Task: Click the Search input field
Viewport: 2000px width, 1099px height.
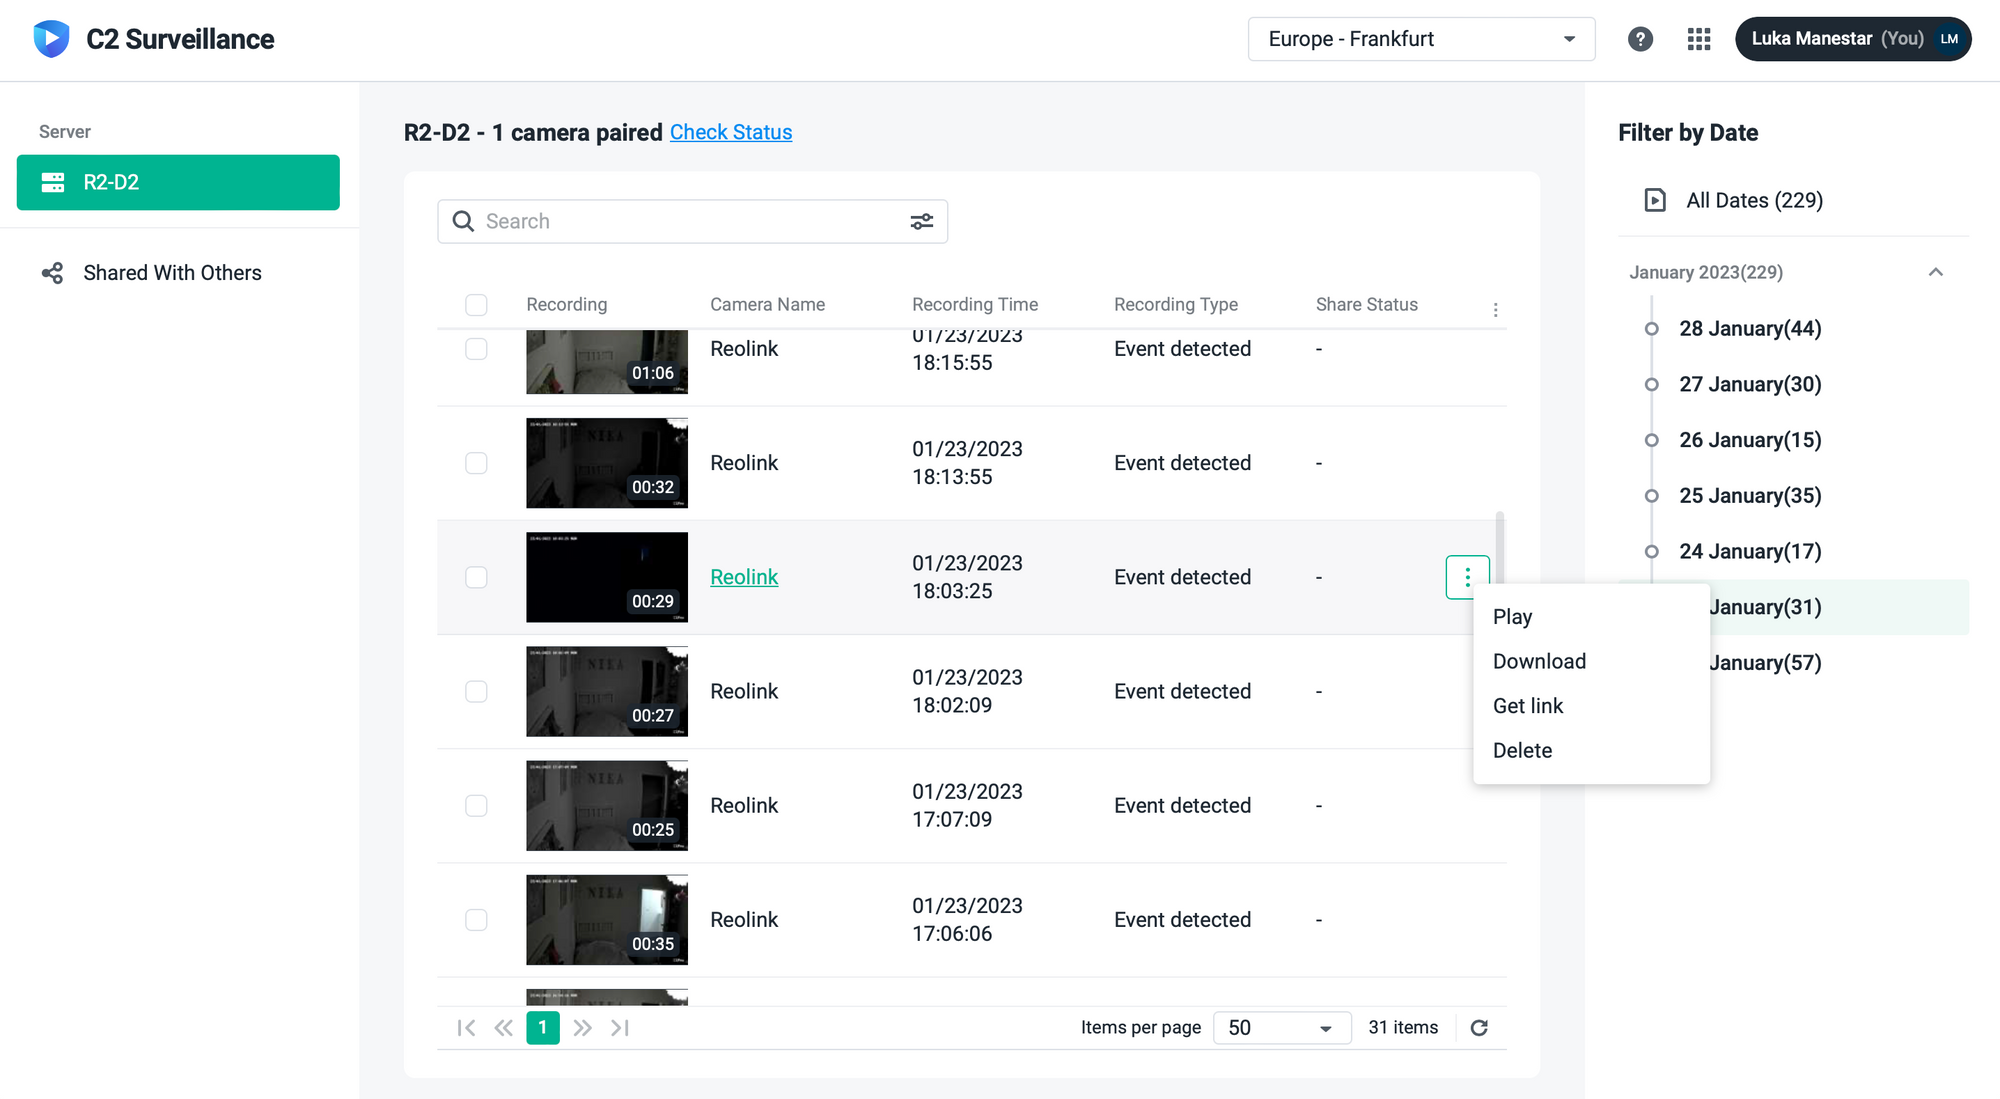Action: pyautogui.click(x=693, y=221)
